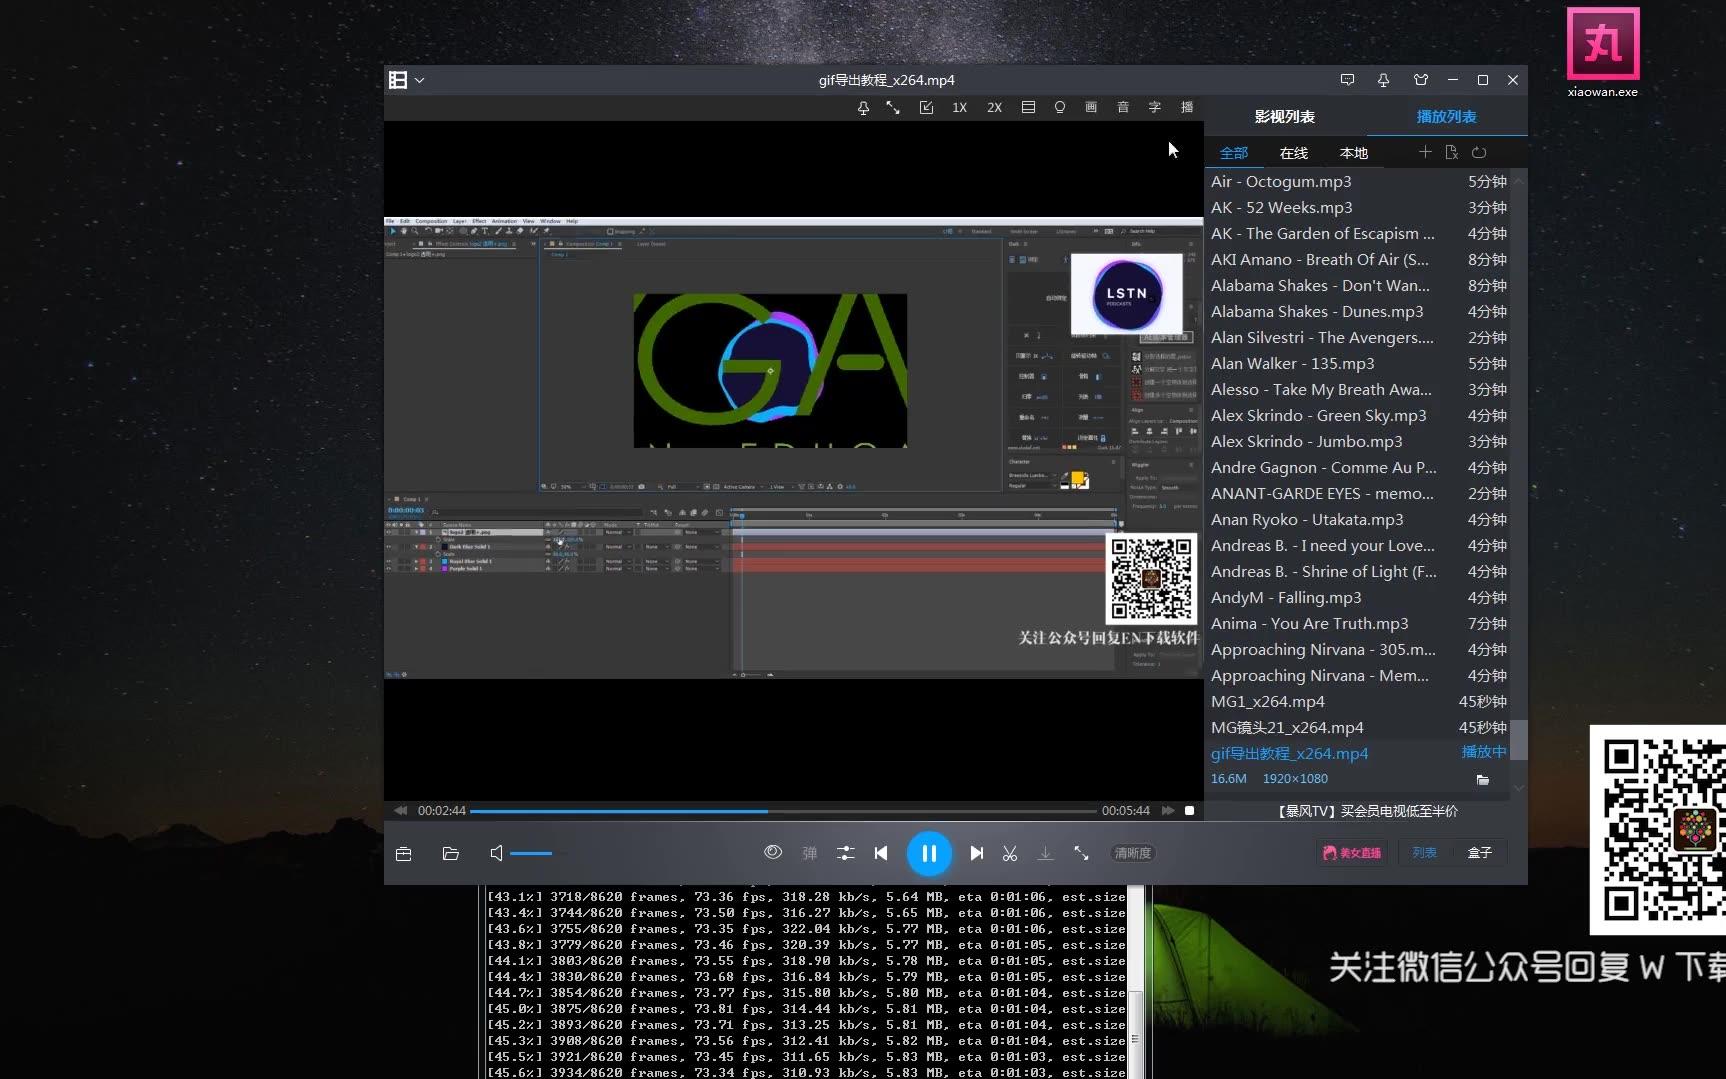This screenshot has height=1079, width=1726.
Task: Switch to the 播放列表 tab
Action: pos(1447,117)
